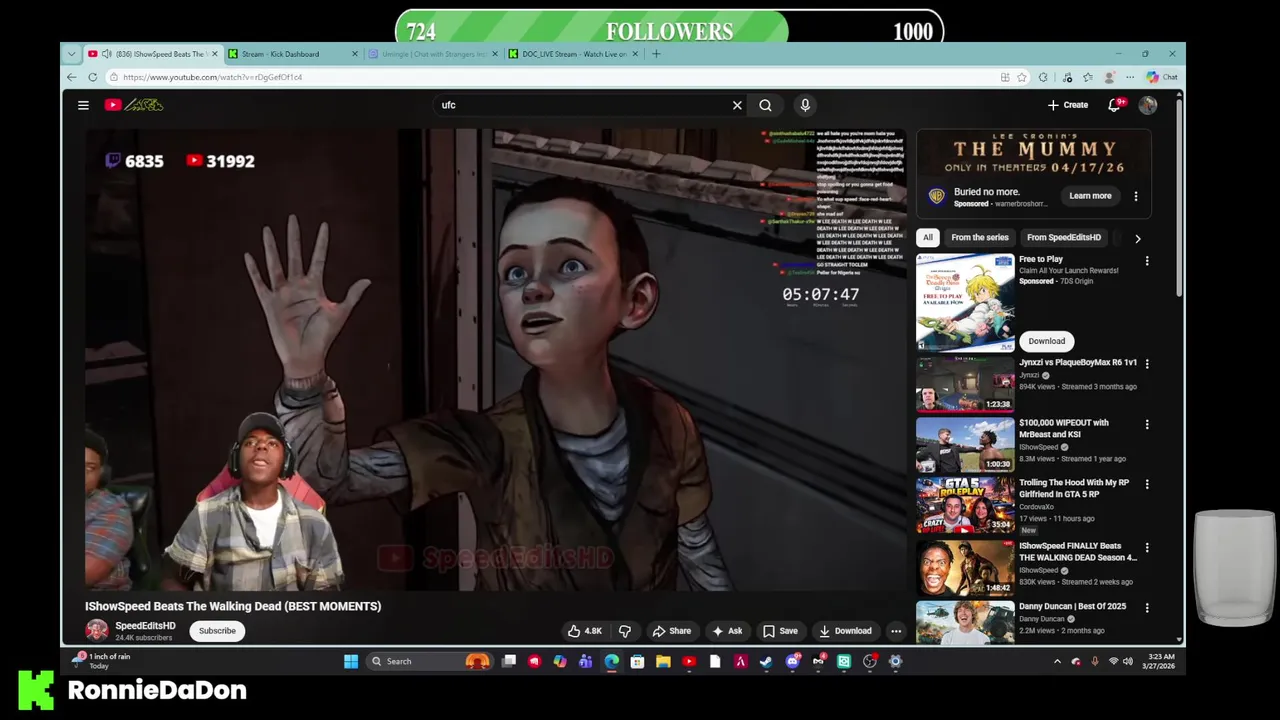Open browser settings and more menu
1280x720 pixels.
1131,77
